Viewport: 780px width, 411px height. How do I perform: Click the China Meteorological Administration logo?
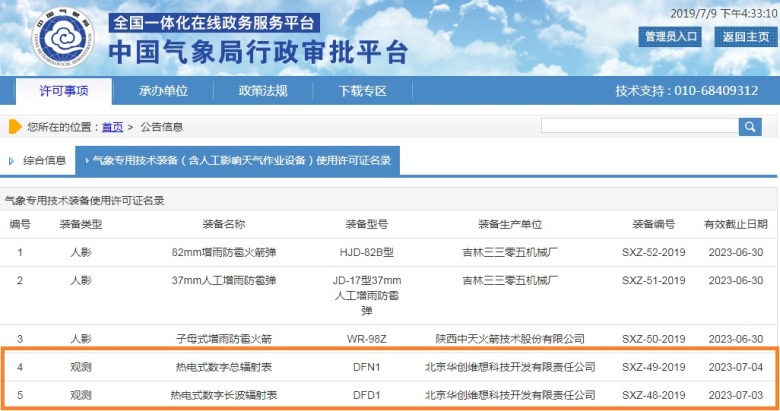pyautogui.click(x=56, y=37)
